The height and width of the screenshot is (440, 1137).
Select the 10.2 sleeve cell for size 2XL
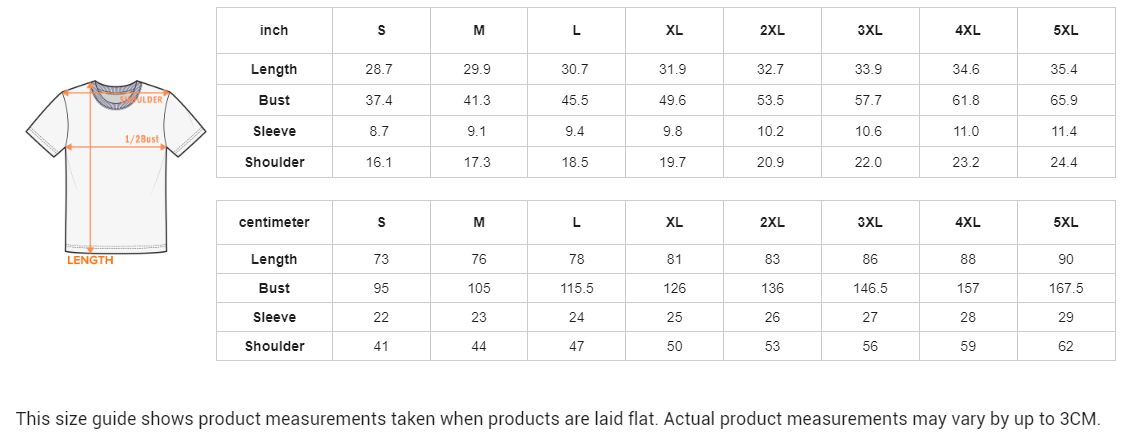point(772,131)
